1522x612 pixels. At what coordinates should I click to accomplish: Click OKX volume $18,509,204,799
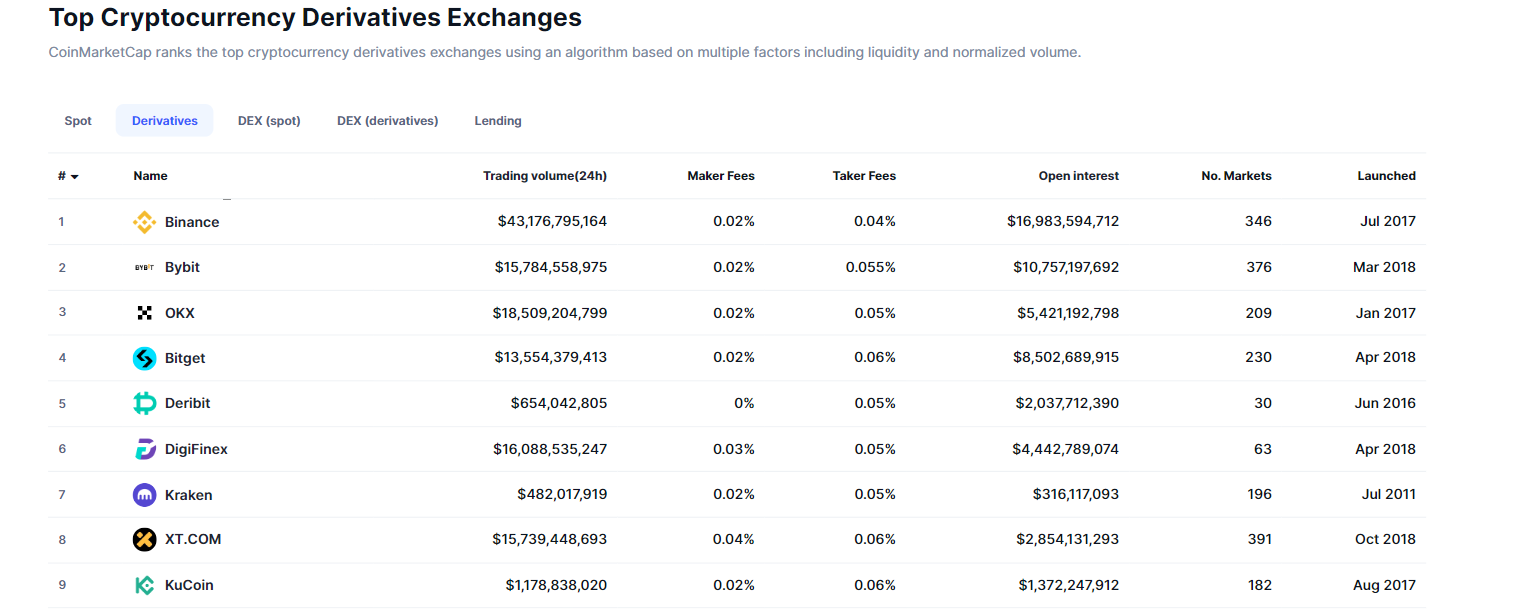tap(550, 313)
